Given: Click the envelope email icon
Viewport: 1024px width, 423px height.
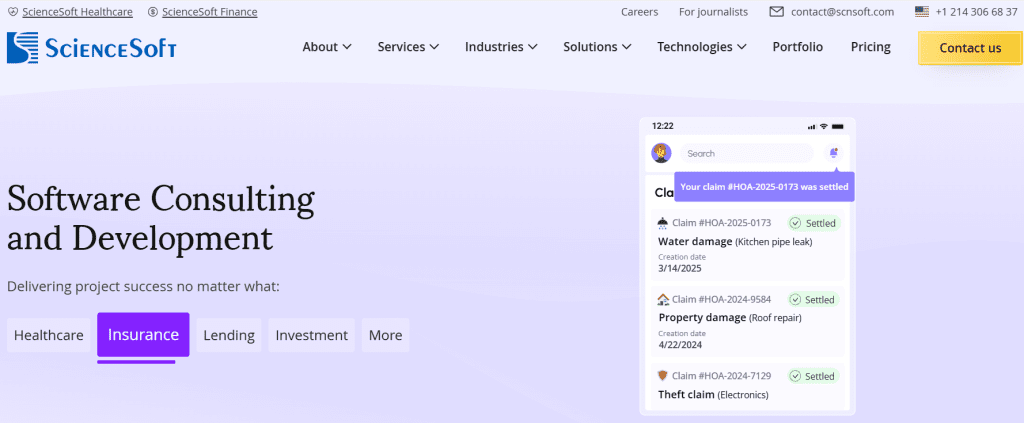Looking at the screenshot, I should (x=776, y=12).
